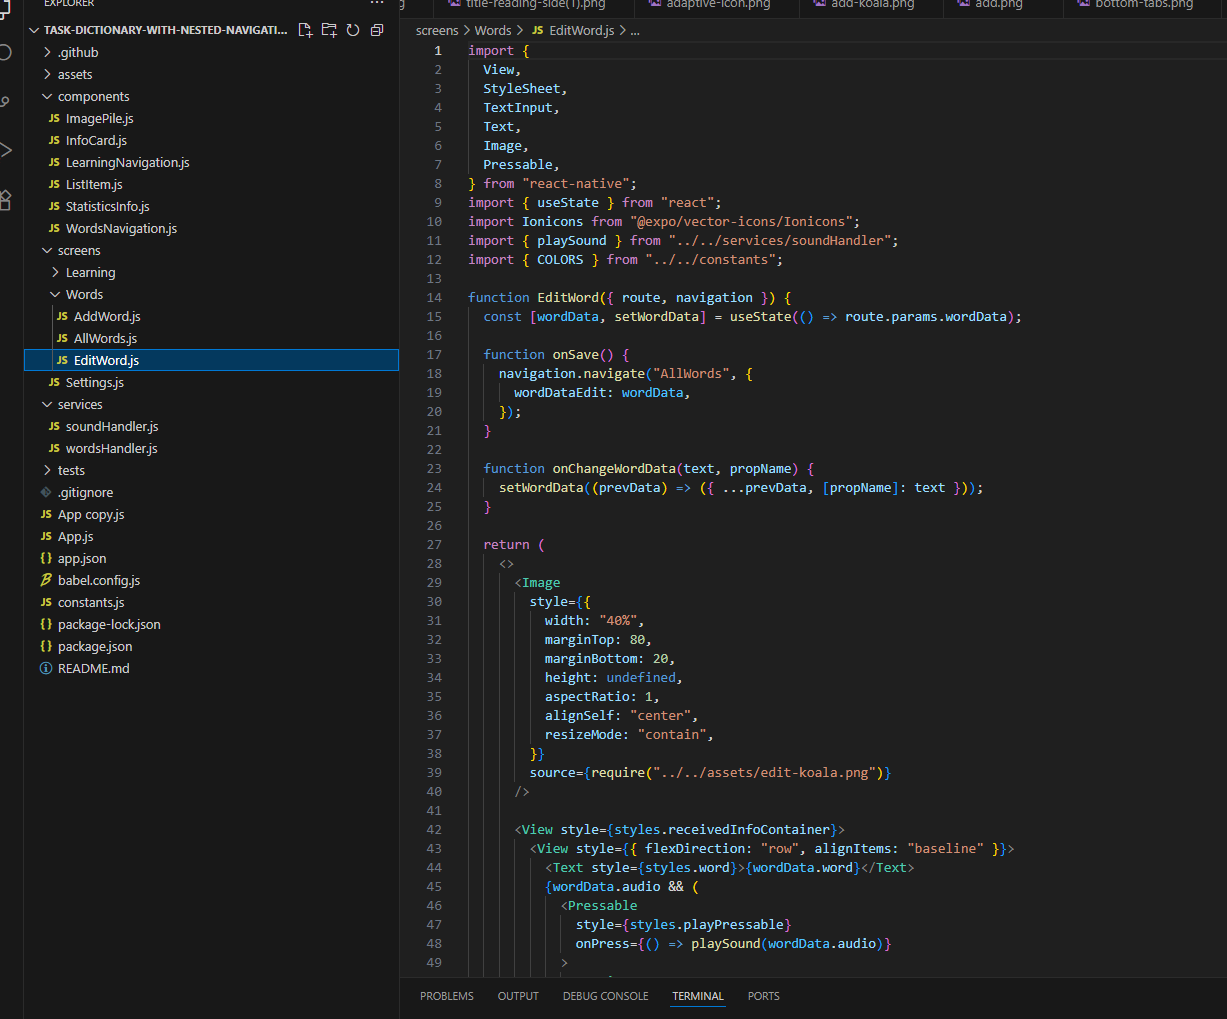This screenshot has height=1019, width=1227.
Task: Collapse the components folder
Action: coord(47,97)
